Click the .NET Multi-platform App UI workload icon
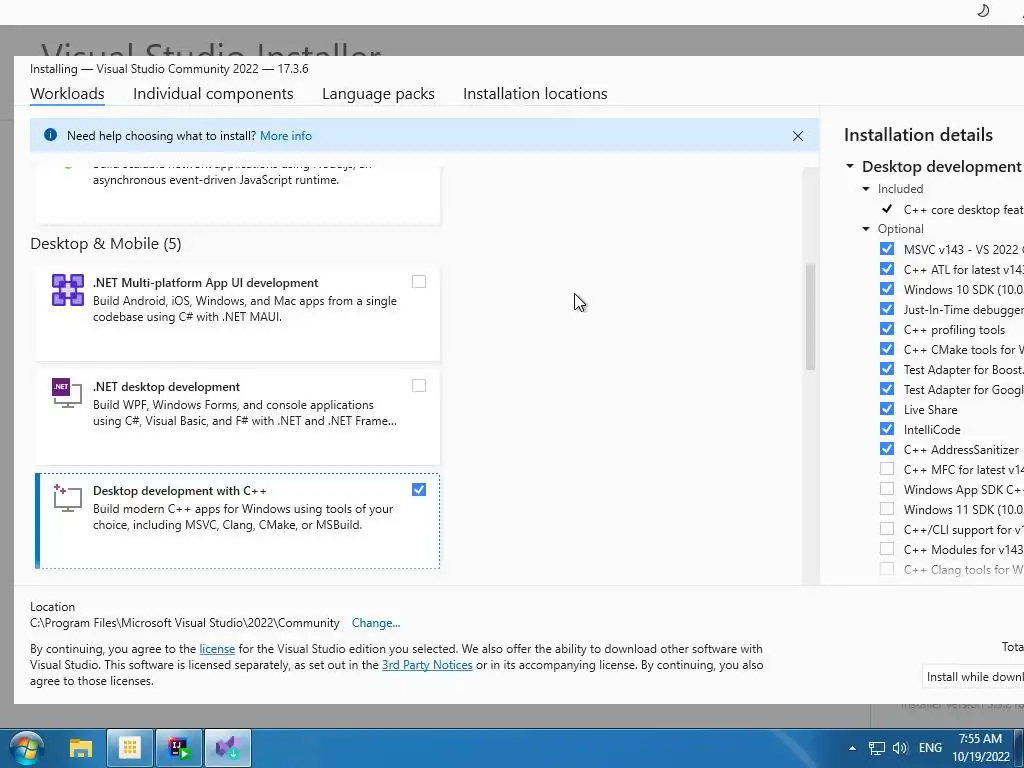Image resolution: width=1024 pixels, height=768 pixels. point(68,290)
